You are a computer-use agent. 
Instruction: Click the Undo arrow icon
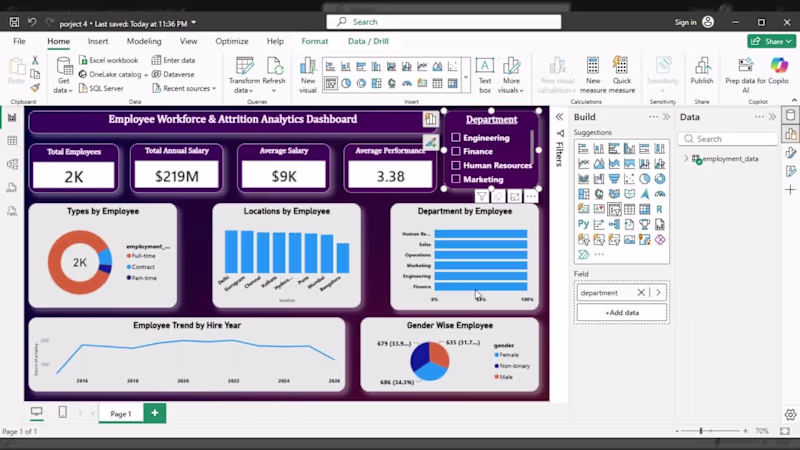tap(32, 22)
